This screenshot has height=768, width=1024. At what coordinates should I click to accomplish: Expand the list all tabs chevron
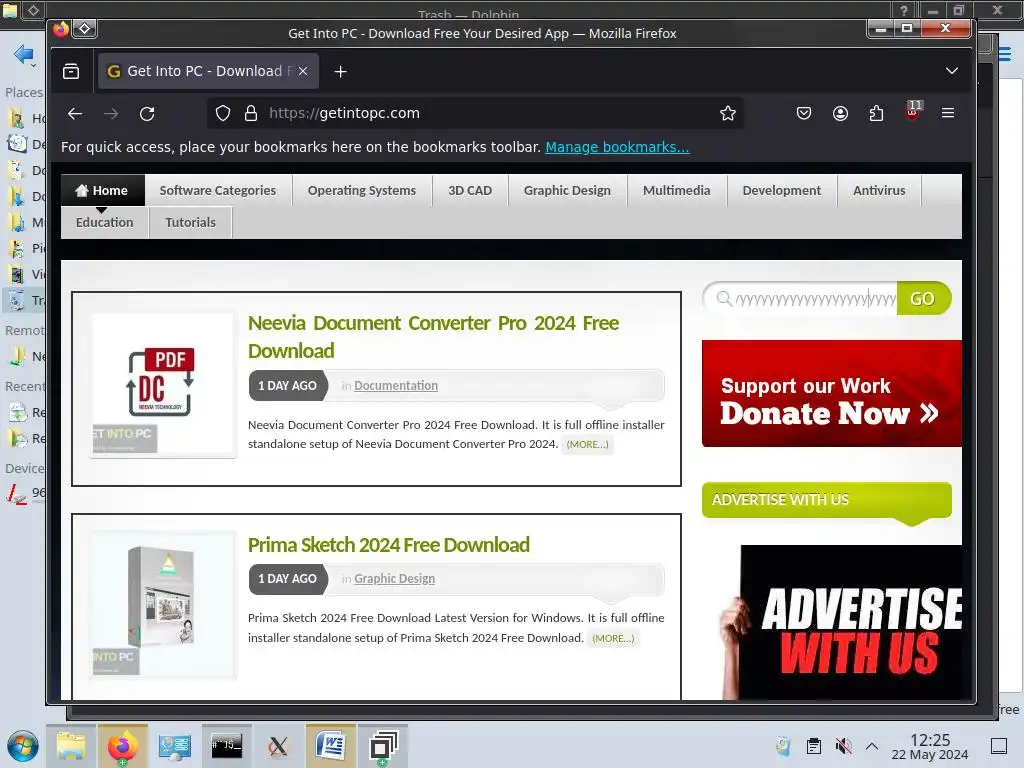(952, 71)
